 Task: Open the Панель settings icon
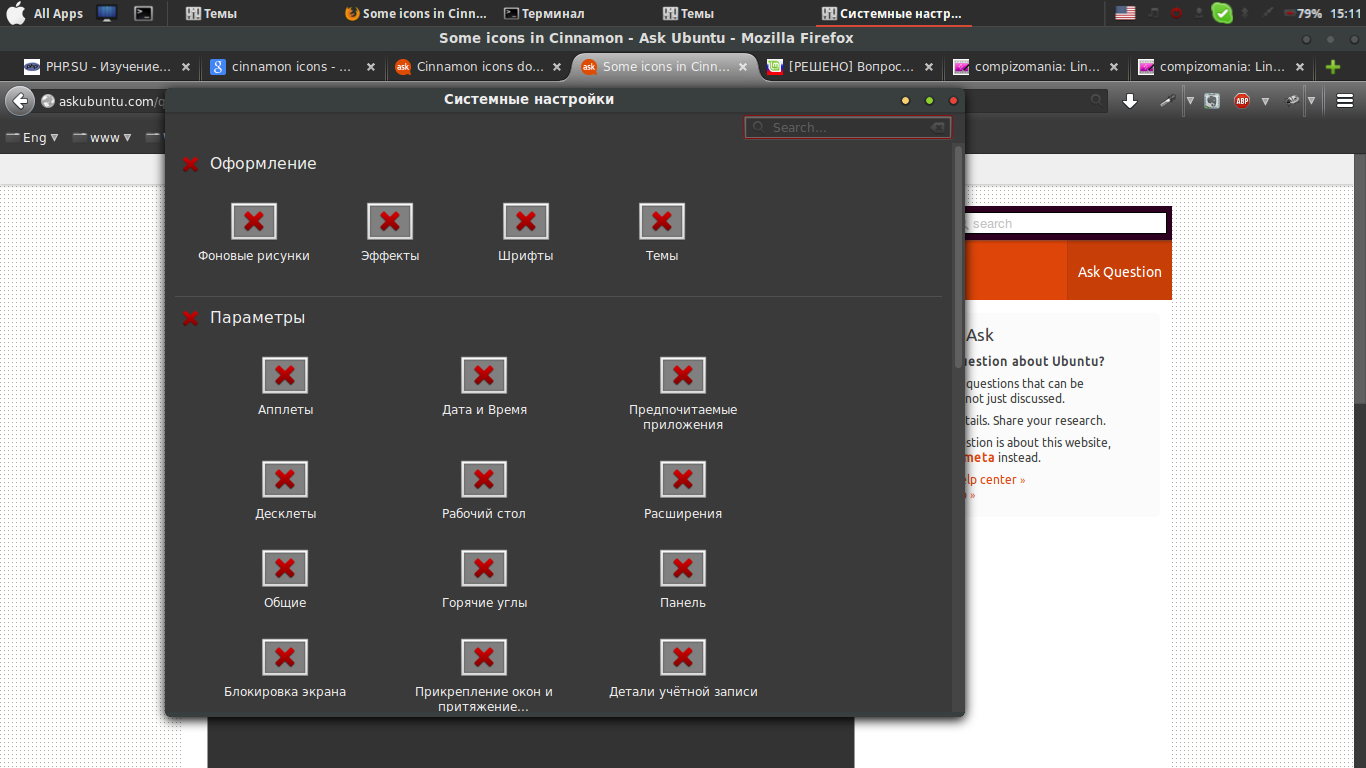(683, 569)
